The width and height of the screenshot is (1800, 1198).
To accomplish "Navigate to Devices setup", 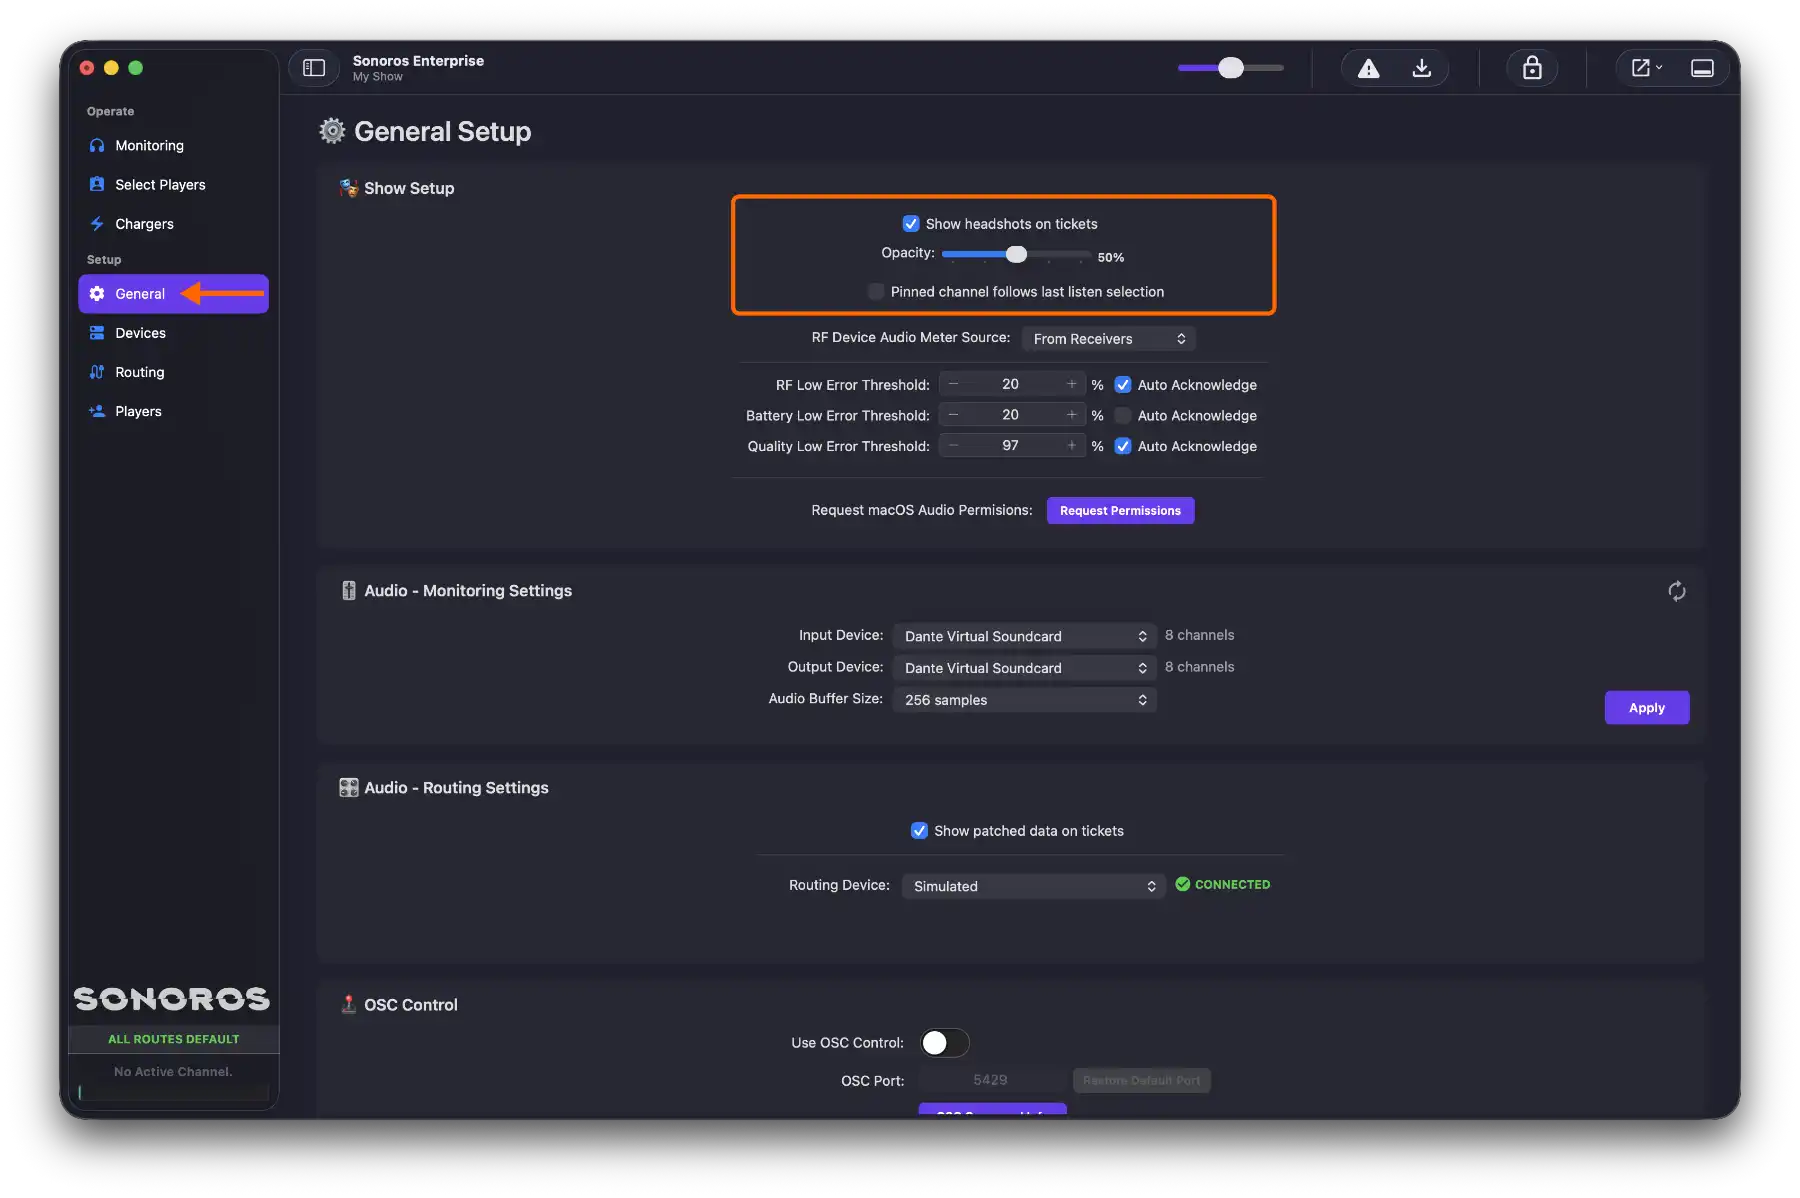I will click(173, 333).
